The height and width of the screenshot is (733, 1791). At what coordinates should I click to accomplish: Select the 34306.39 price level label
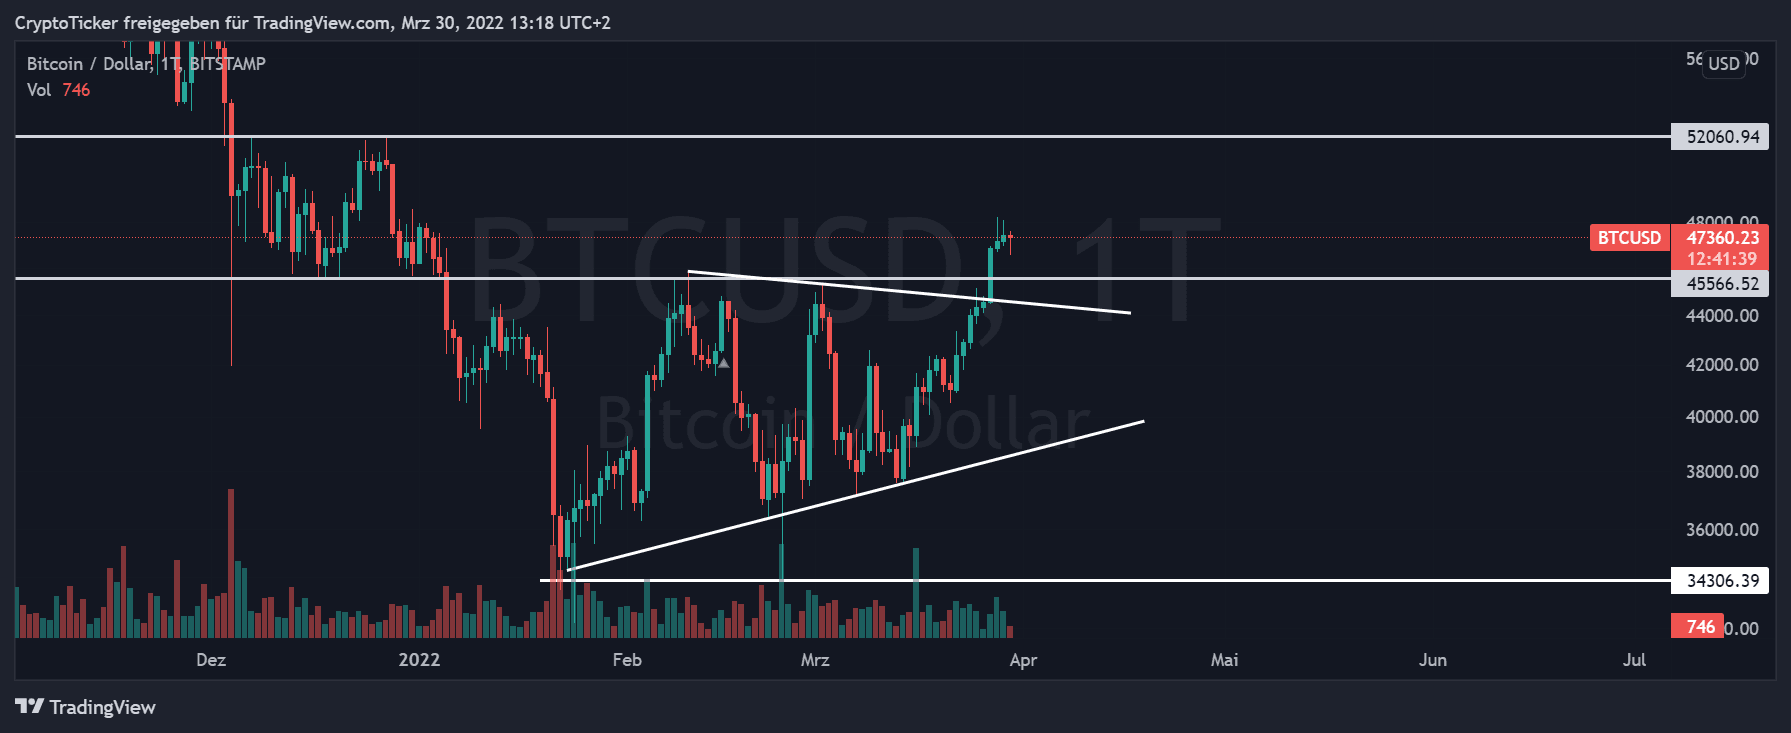1721,581
